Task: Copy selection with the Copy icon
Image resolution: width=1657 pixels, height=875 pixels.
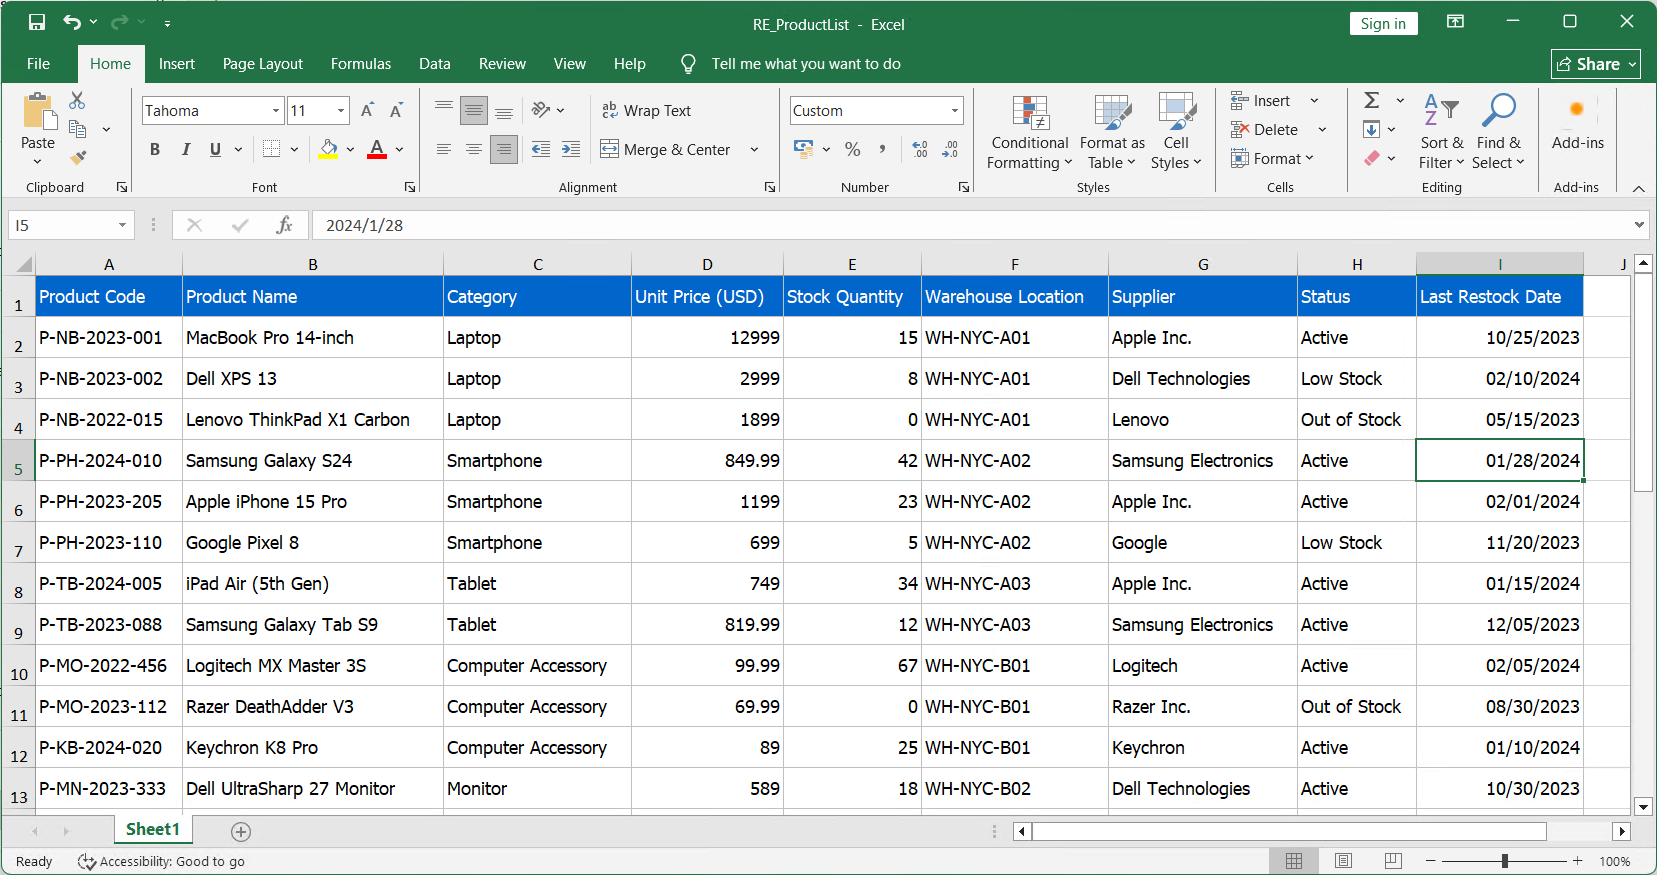Action: click(x=77, y=128)
